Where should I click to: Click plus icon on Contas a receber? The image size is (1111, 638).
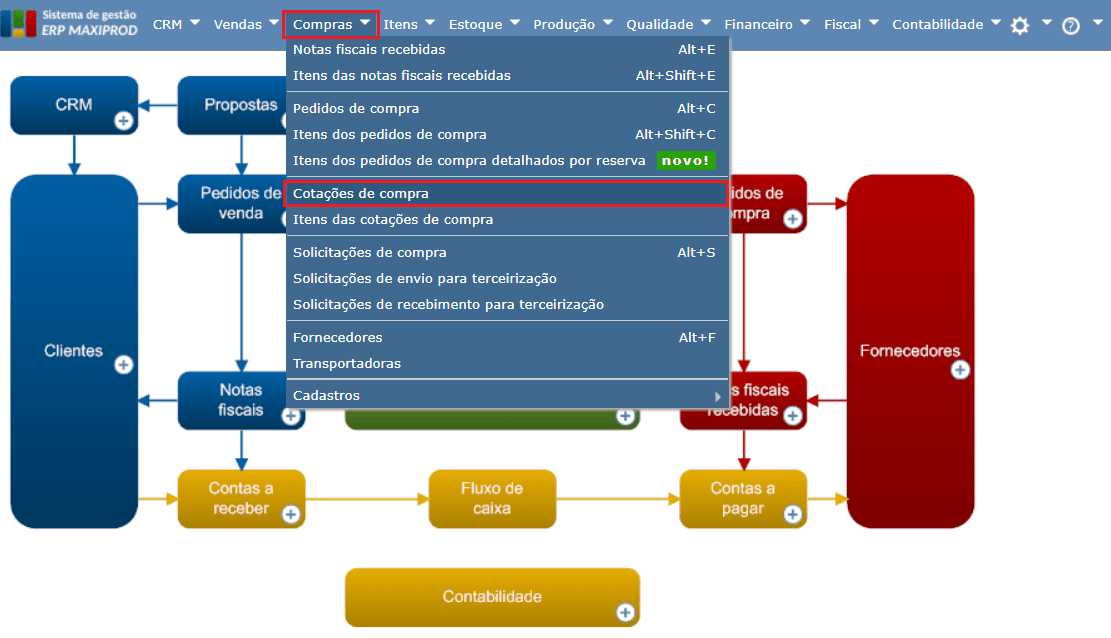(x=291, y=515)
